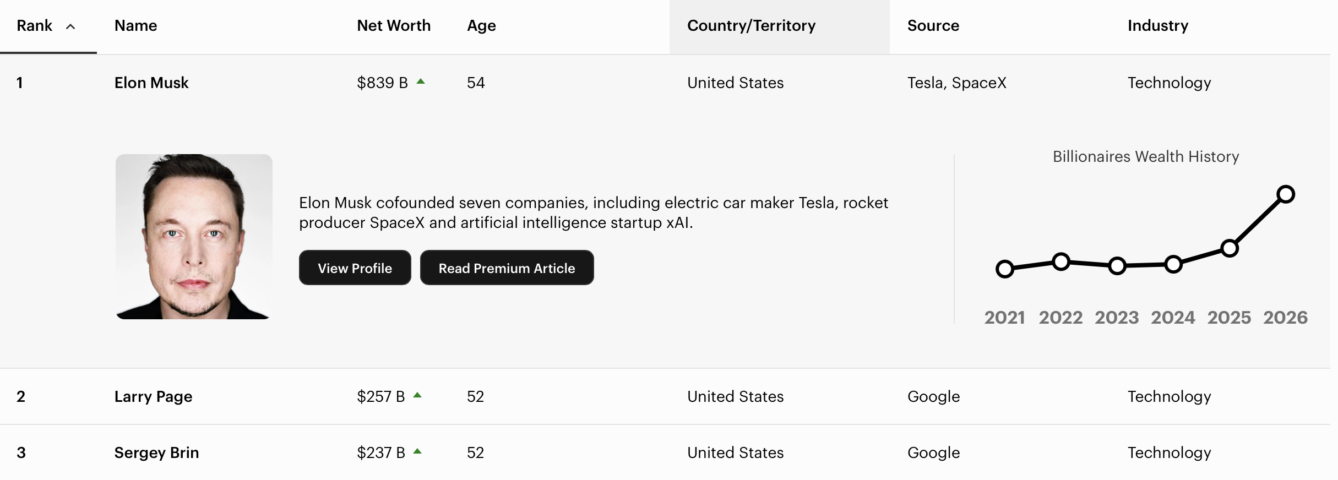Sort by Source column header
This screenshot has height=480, width=1338.
point(933,26)
